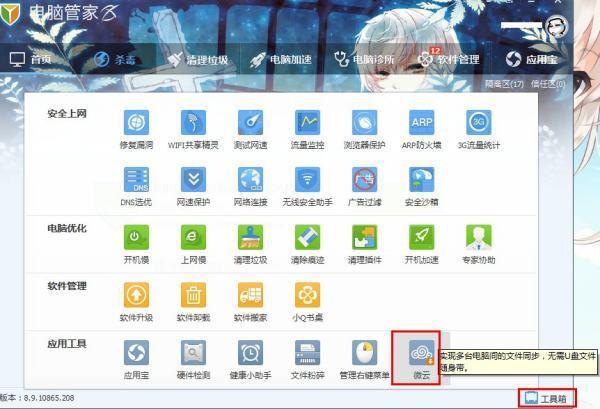Open 3G流量统计 tool
The height and width of the screenshot is (409, 600).
[x=479, y=129]
